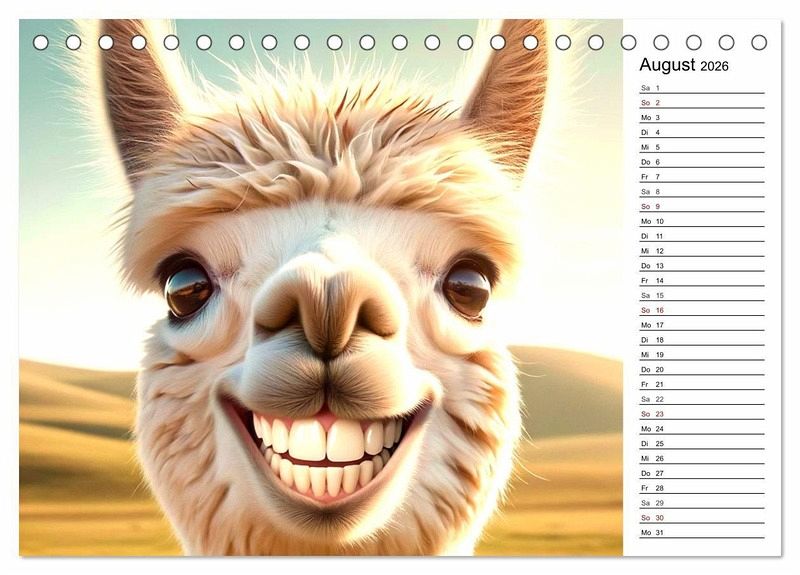
Task: Click the red So 9 date row
Action: pos(701,206)
